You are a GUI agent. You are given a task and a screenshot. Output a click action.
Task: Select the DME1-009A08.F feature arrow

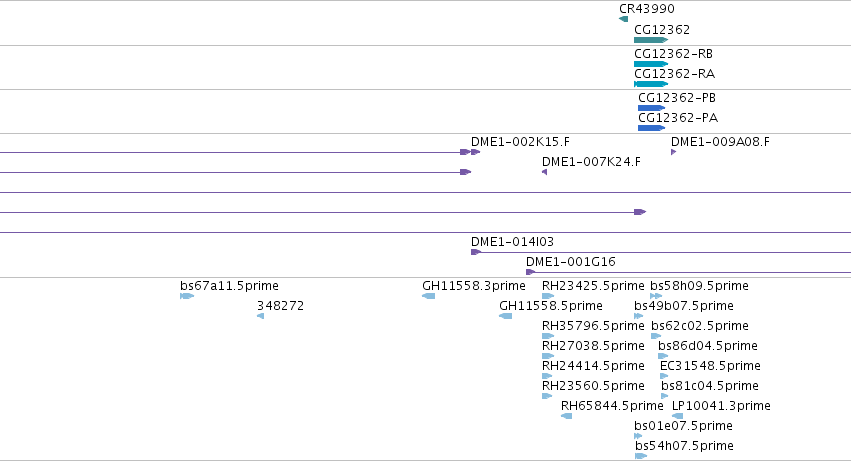674,152
